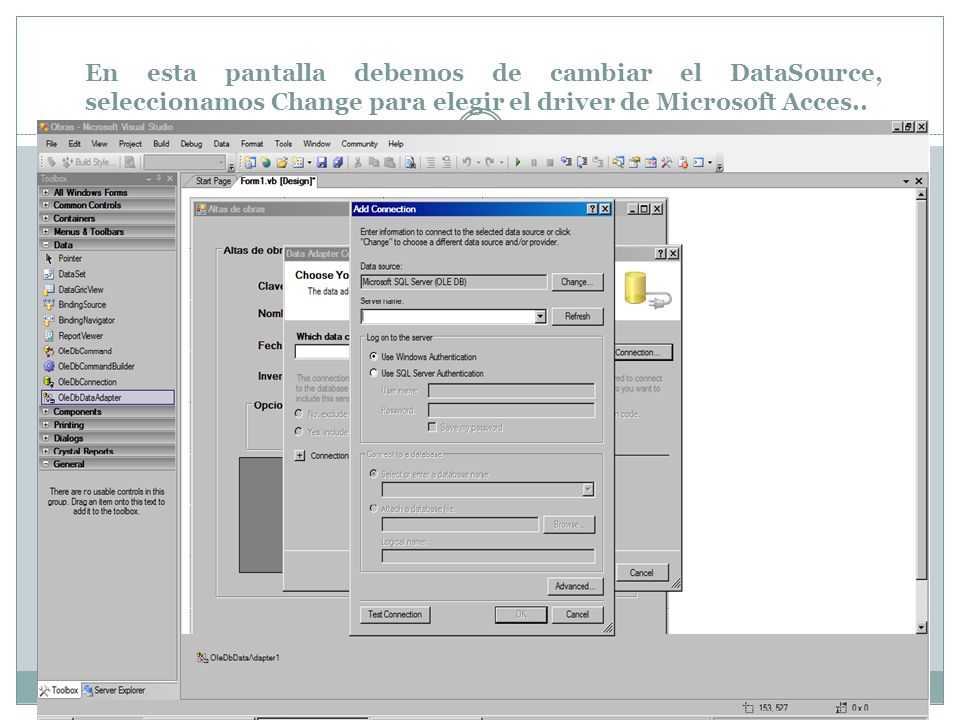The width and height of the screenshot is (960, 720).
Task: Click the Save floppy disk icon
Action: [x=321, y=162]
